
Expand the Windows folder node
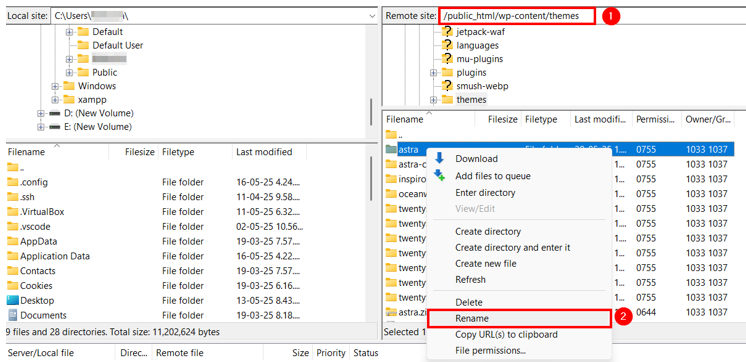[55, 87]
